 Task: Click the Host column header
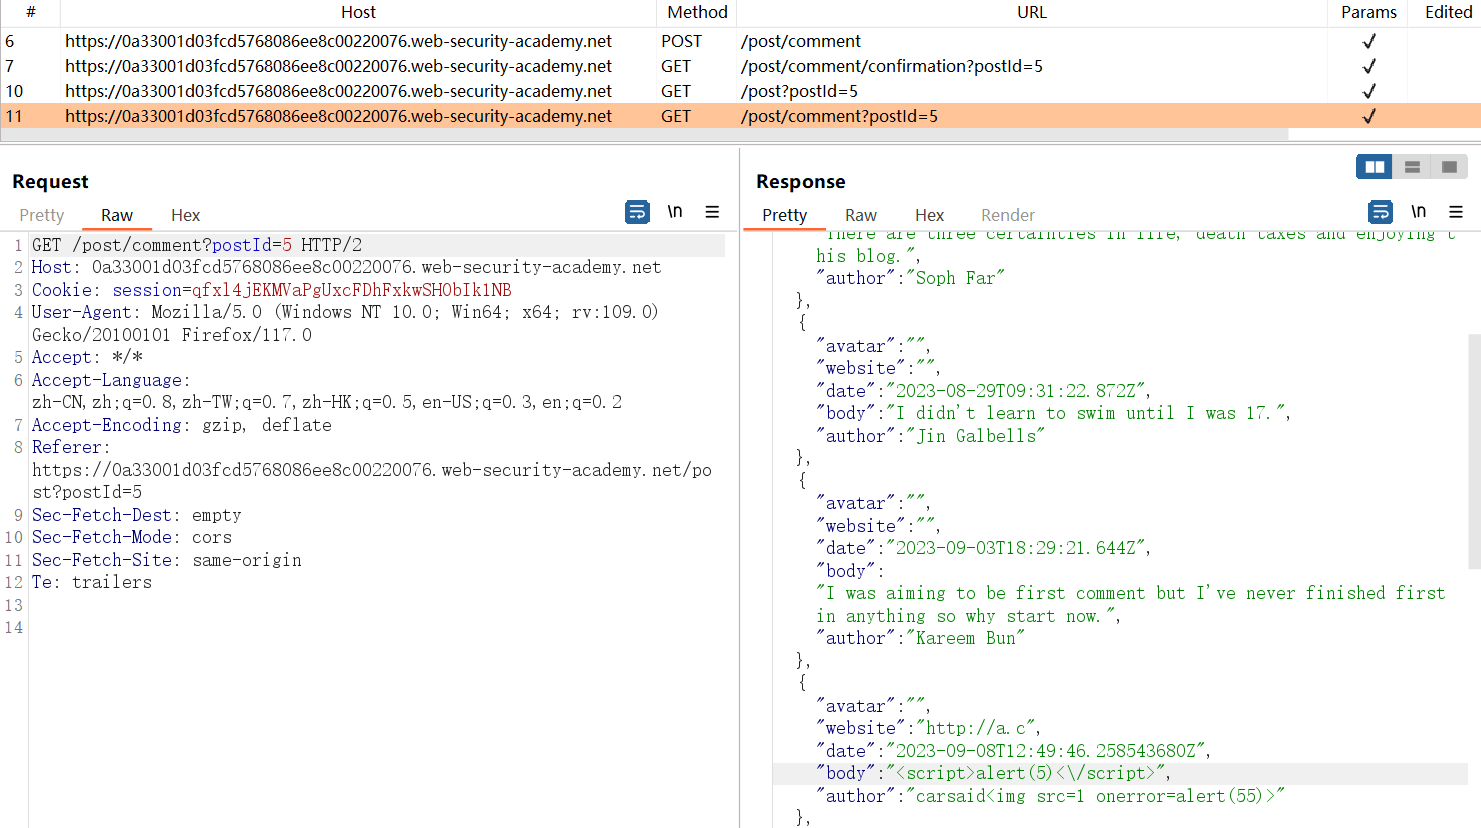[358, 12]
